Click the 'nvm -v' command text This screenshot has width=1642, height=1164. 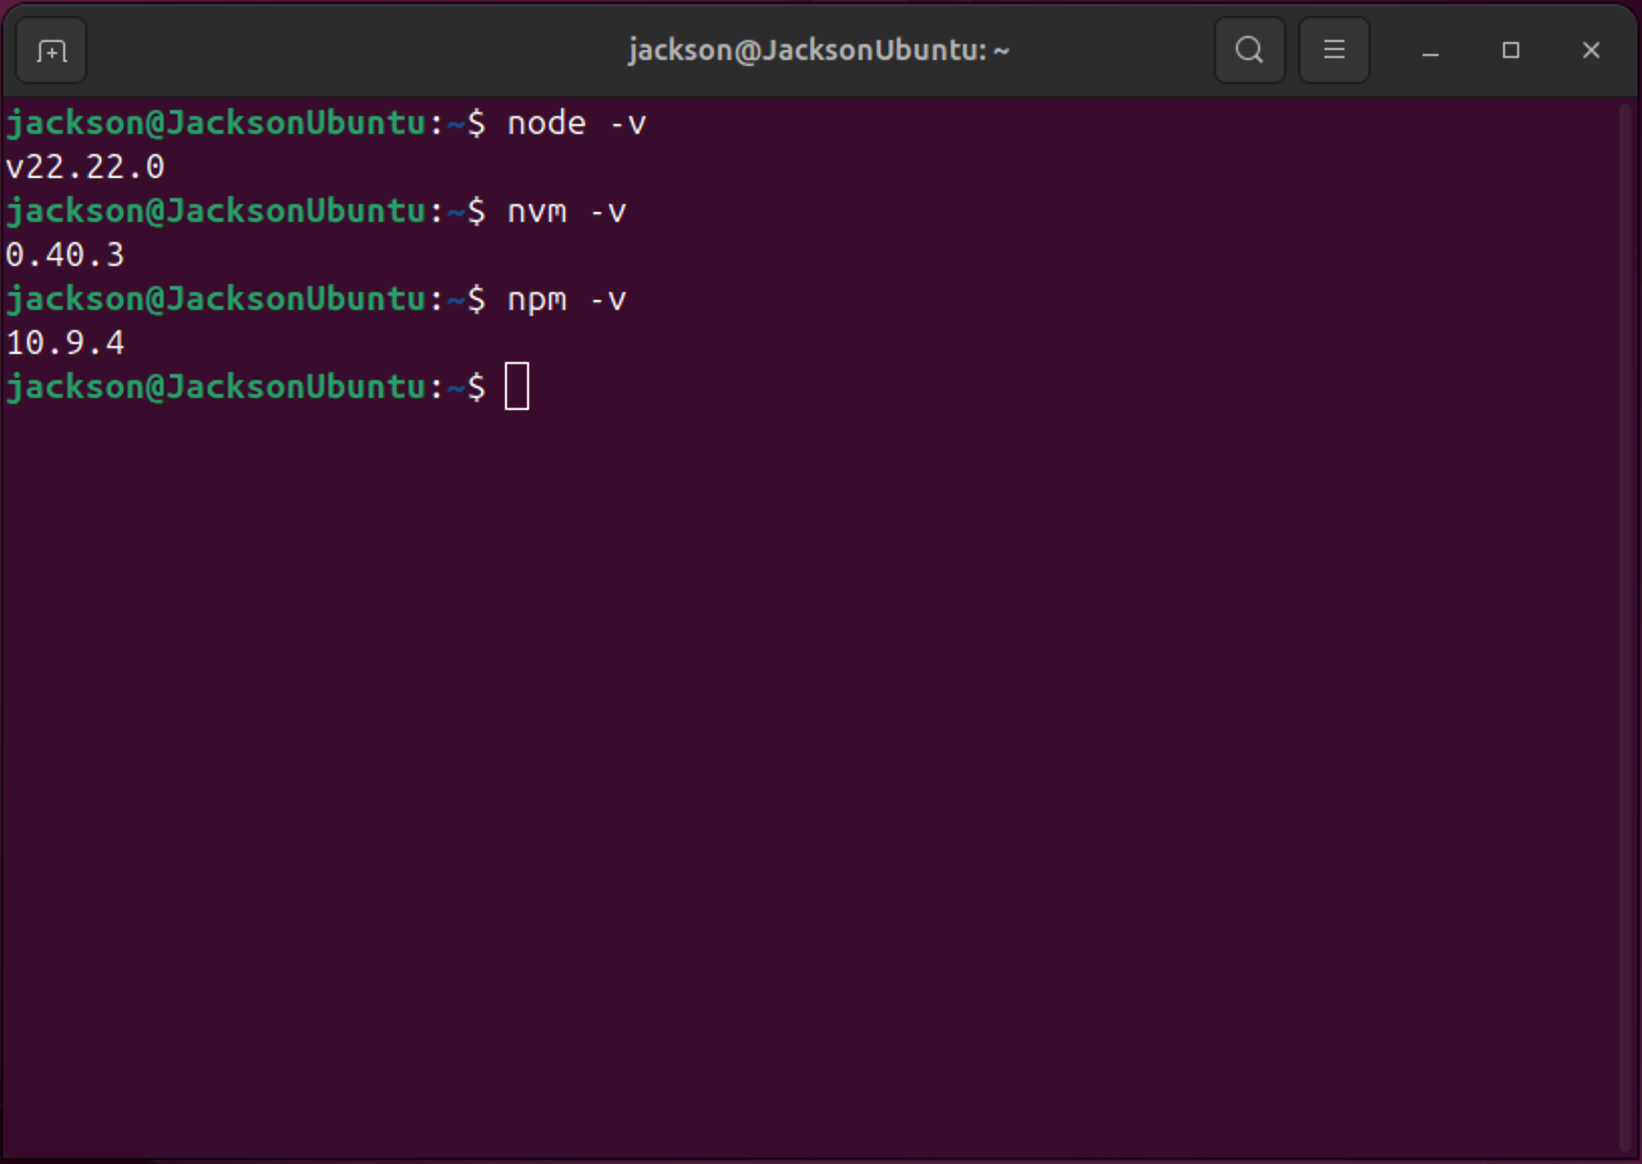(x=566, y=211)
